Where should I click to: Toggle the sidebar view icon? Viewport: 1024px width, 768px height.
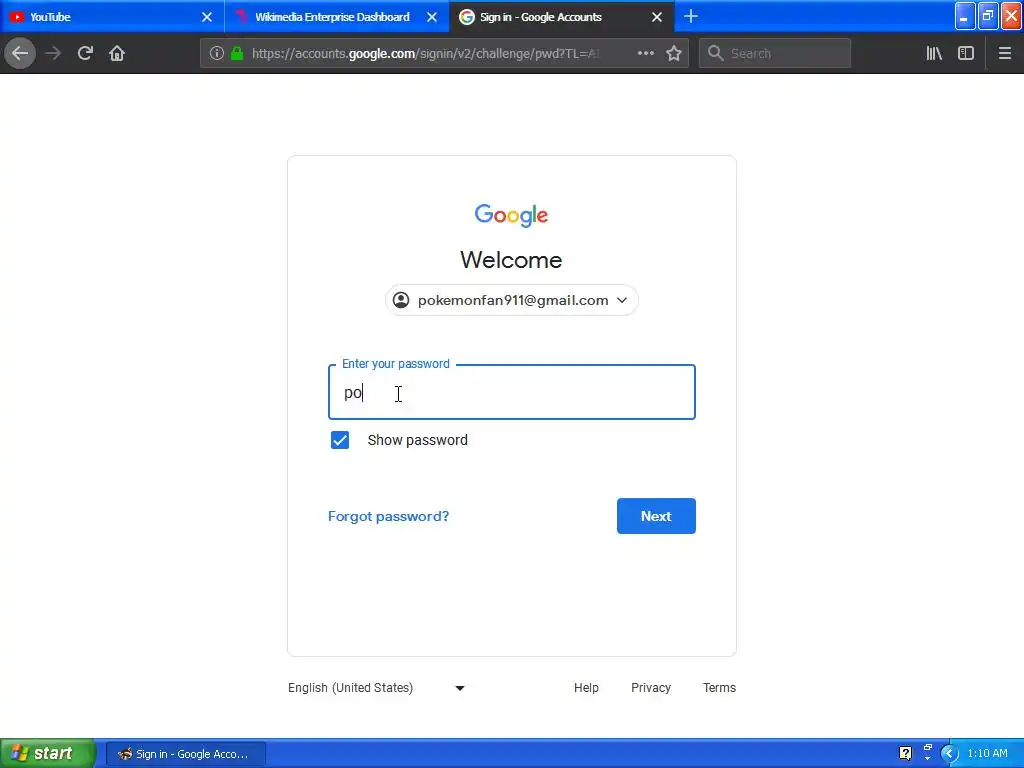tap(966, 53)
